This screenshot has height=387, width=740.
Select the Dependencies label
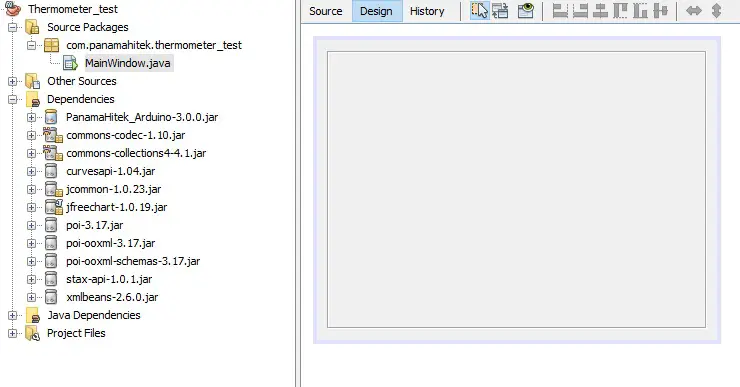(81, 99)
